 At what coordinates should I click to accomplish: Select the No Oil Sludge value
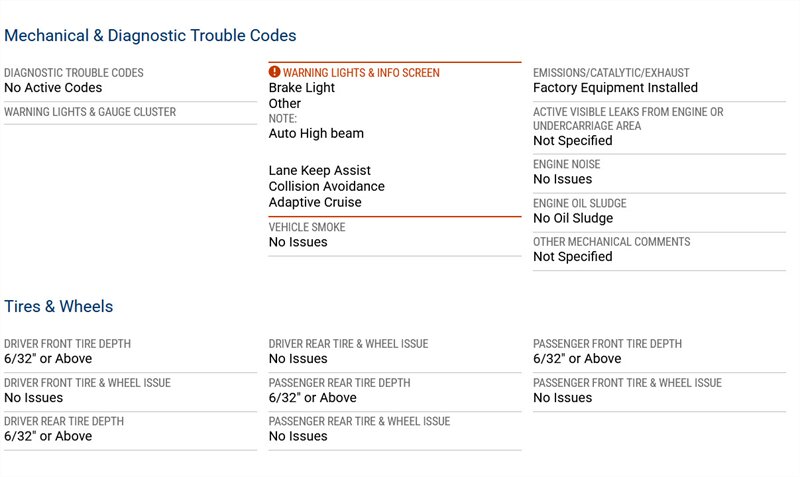pos(573,218)
